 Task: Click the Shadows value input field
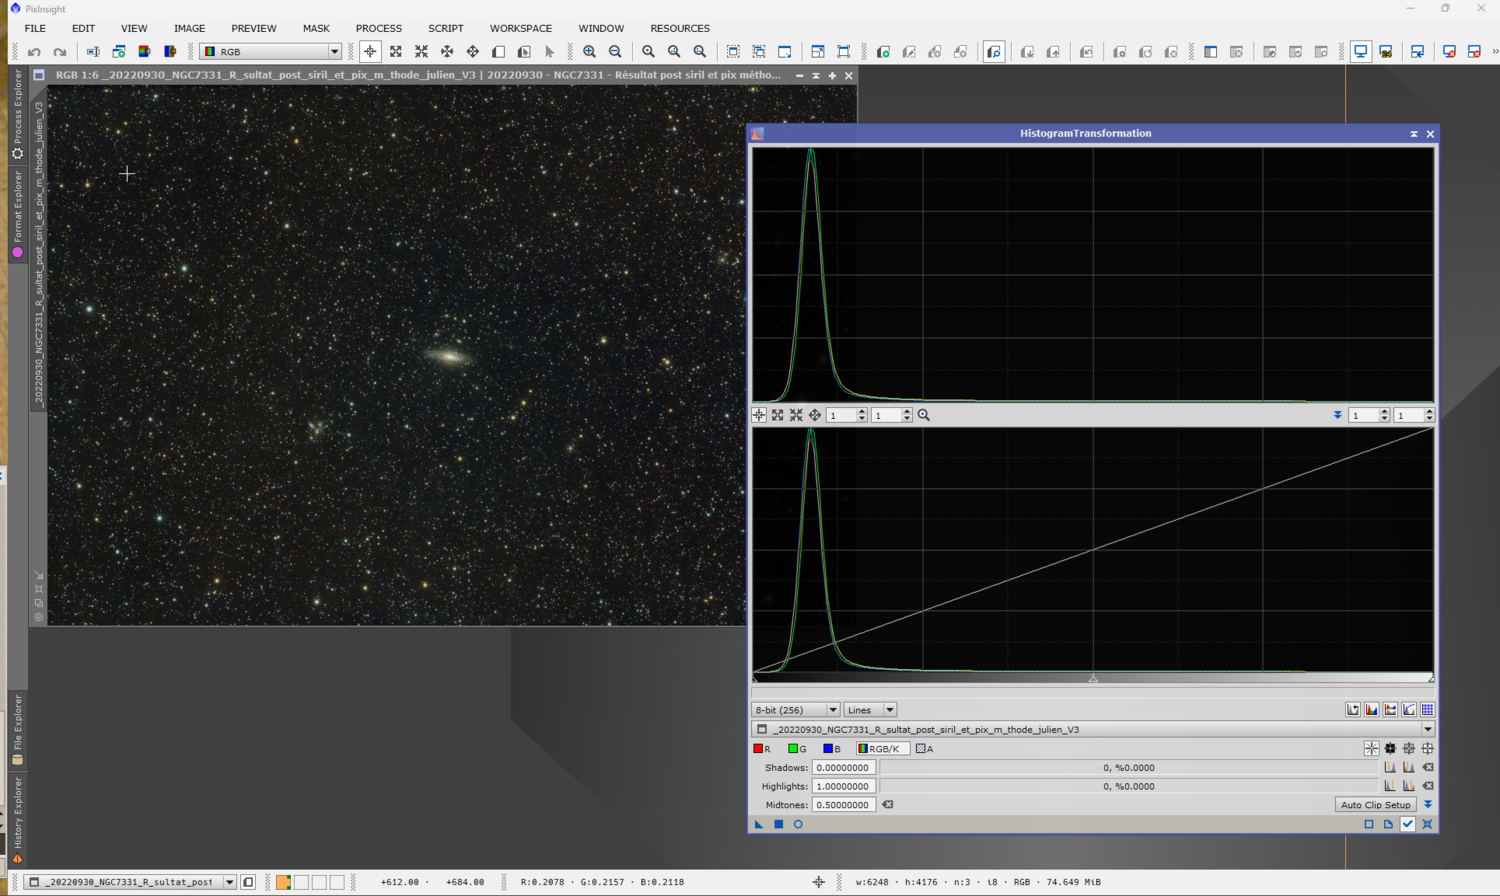[843, 768]
